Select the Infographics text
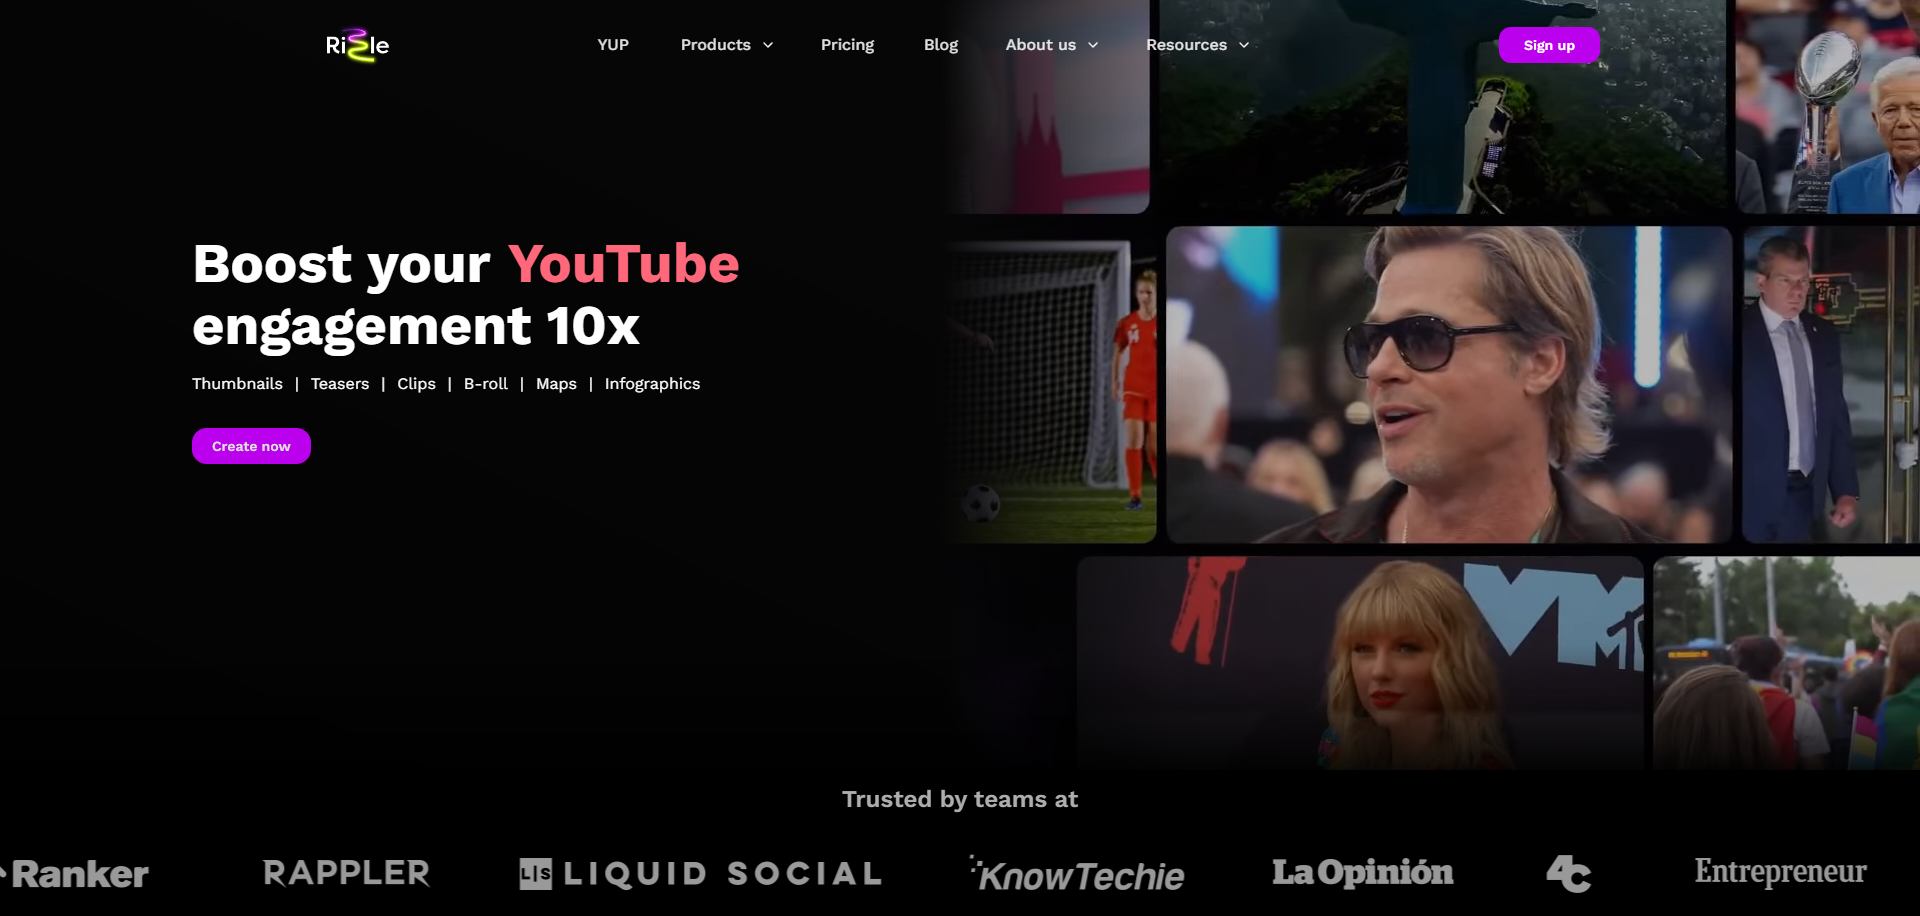 point(652,384)
